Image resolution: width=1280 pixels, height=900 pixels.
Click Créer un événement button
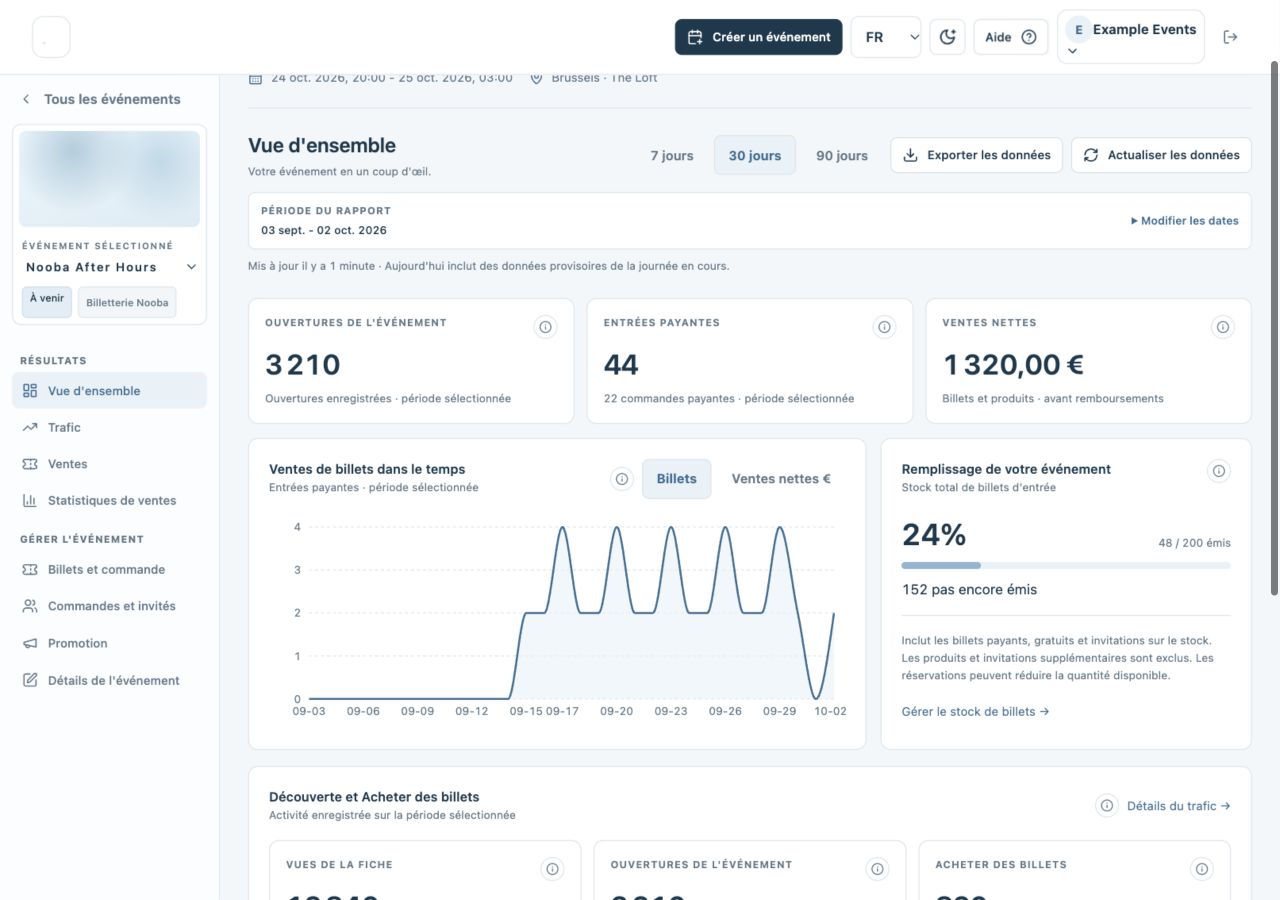[x=759, y=37]
